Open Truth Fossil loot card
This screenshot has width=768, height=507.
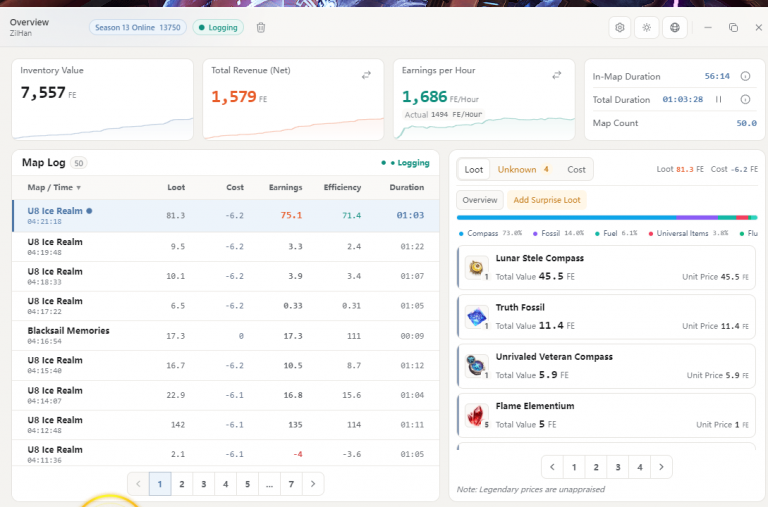click(x=606, y=317)
